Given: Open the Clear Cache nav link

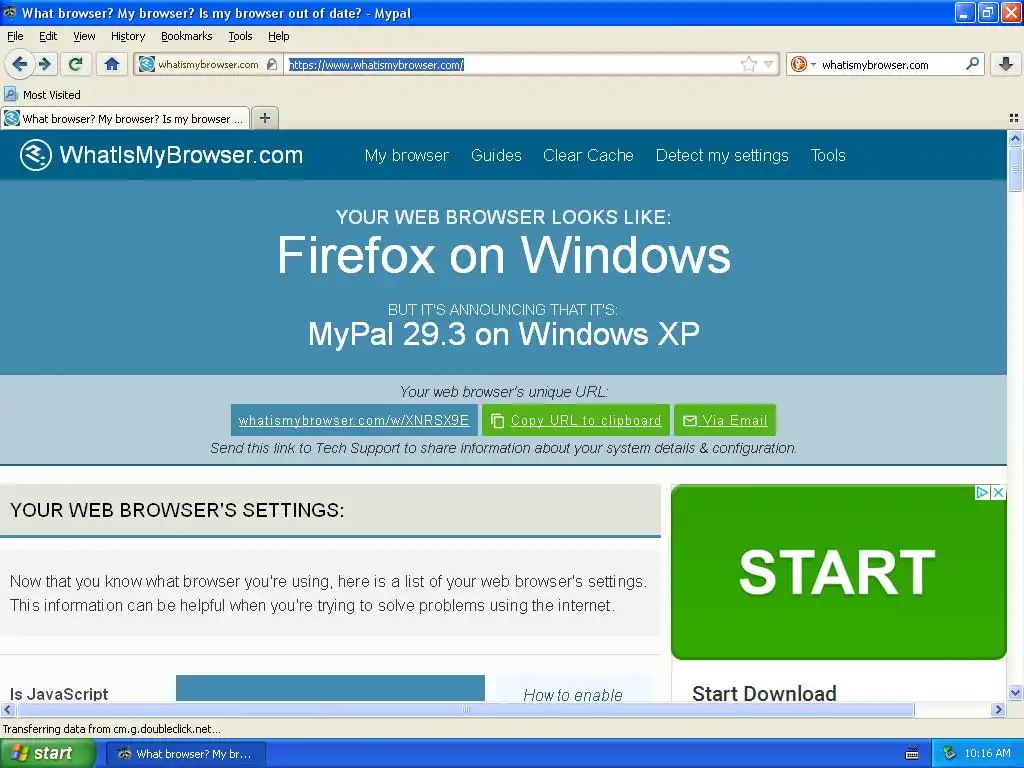Looking at the screenshot, I should click(x=588, y=155).
